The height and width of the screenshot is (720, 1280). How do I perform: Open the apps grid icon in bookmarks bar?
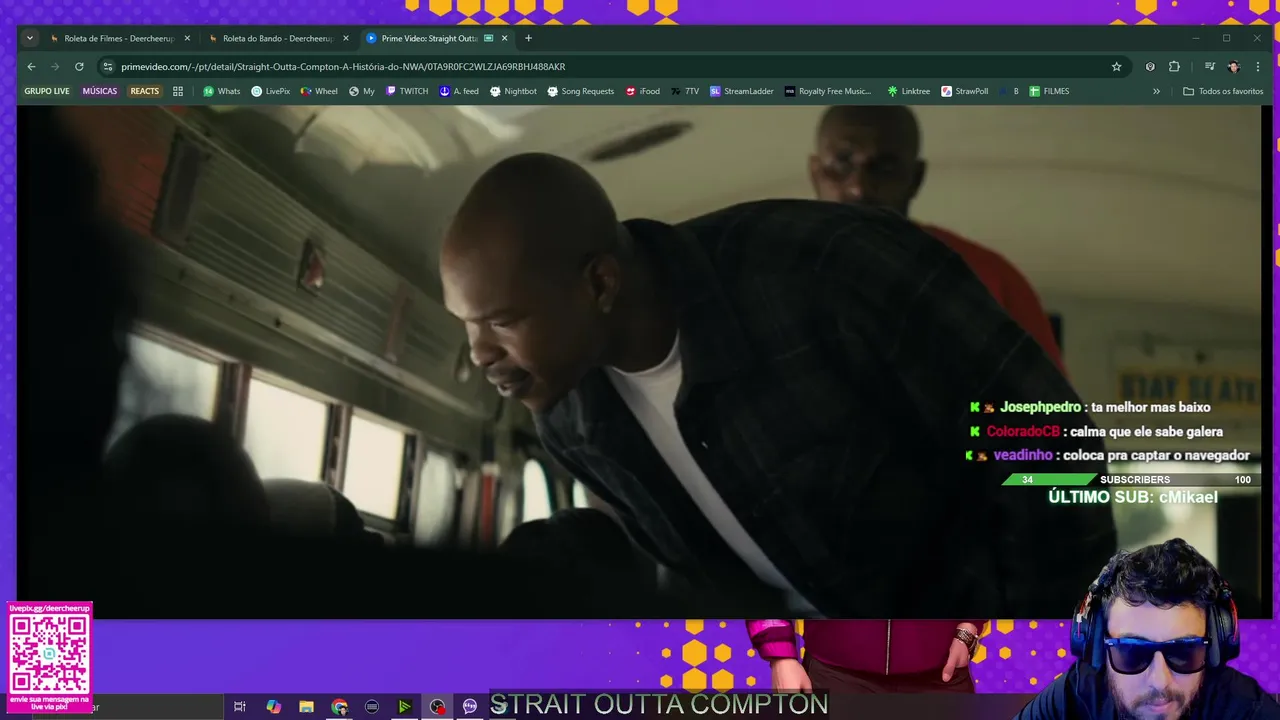coord(178,91)
